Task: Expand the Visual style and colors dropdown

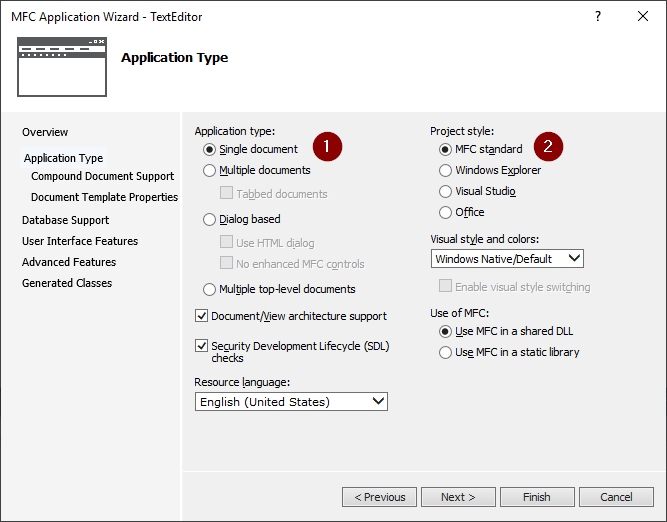Action: (507, 259)
